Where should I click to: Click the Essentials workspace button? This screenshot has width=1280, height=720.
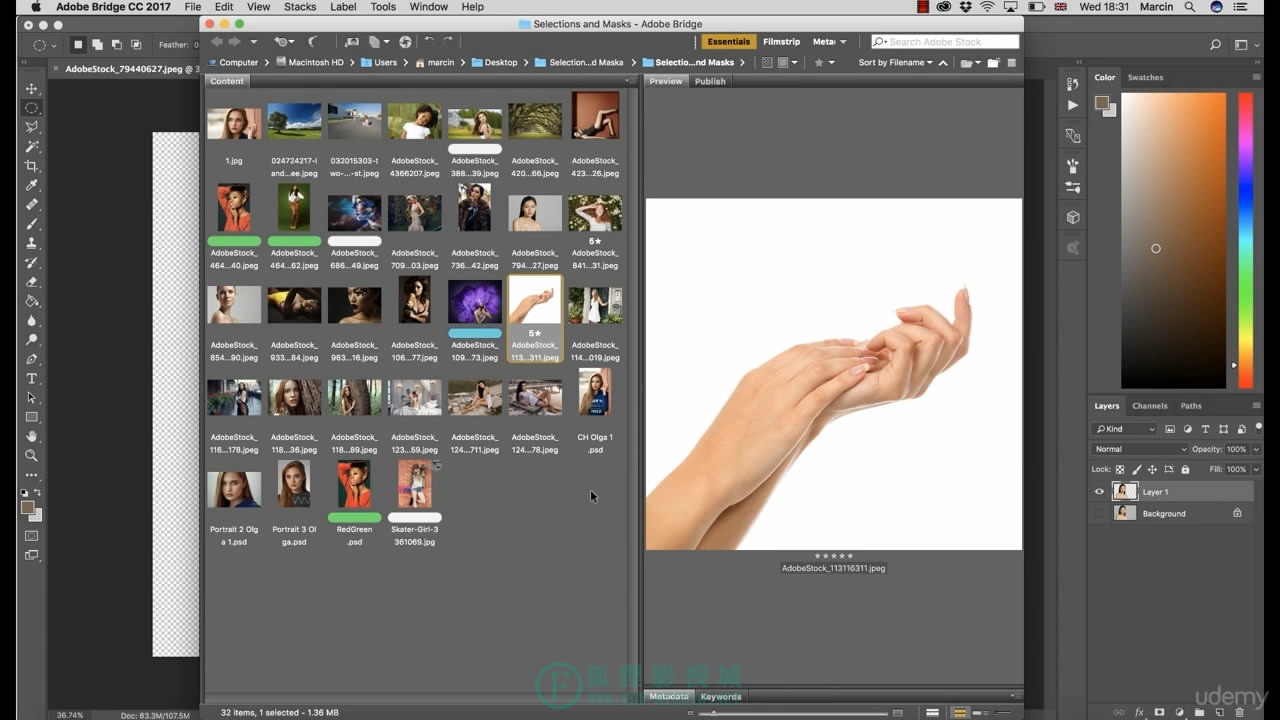click(728, 42)
